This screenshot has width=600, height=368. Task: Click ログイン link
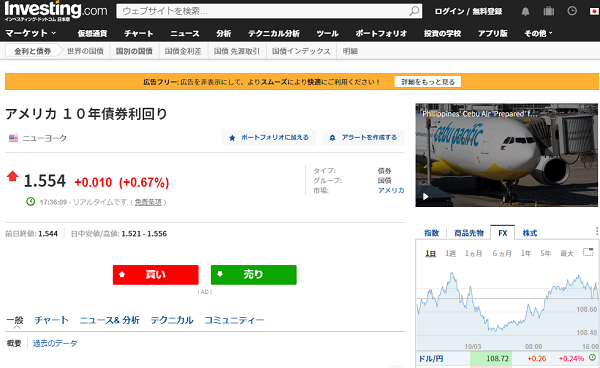click(449, 11)
